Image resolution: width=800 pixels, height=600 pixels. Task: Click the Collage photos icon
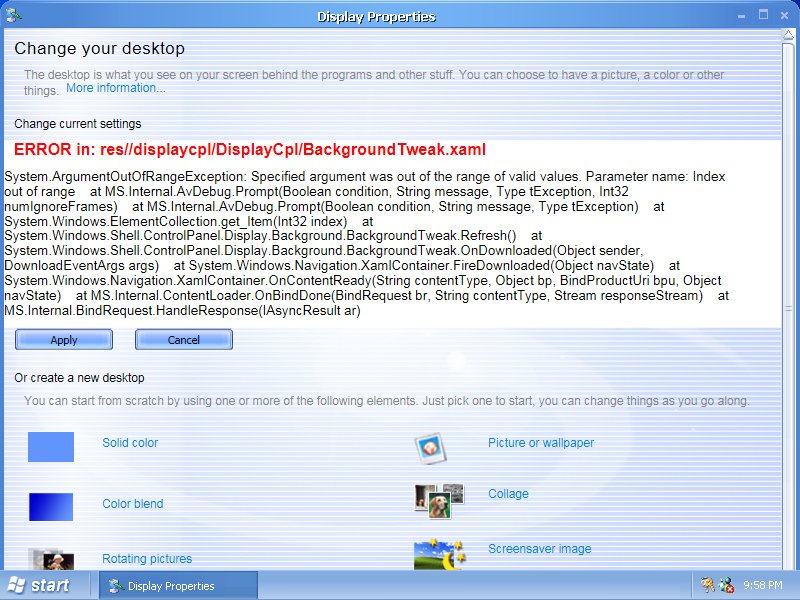pyautogui.click(x=438, y=500)
